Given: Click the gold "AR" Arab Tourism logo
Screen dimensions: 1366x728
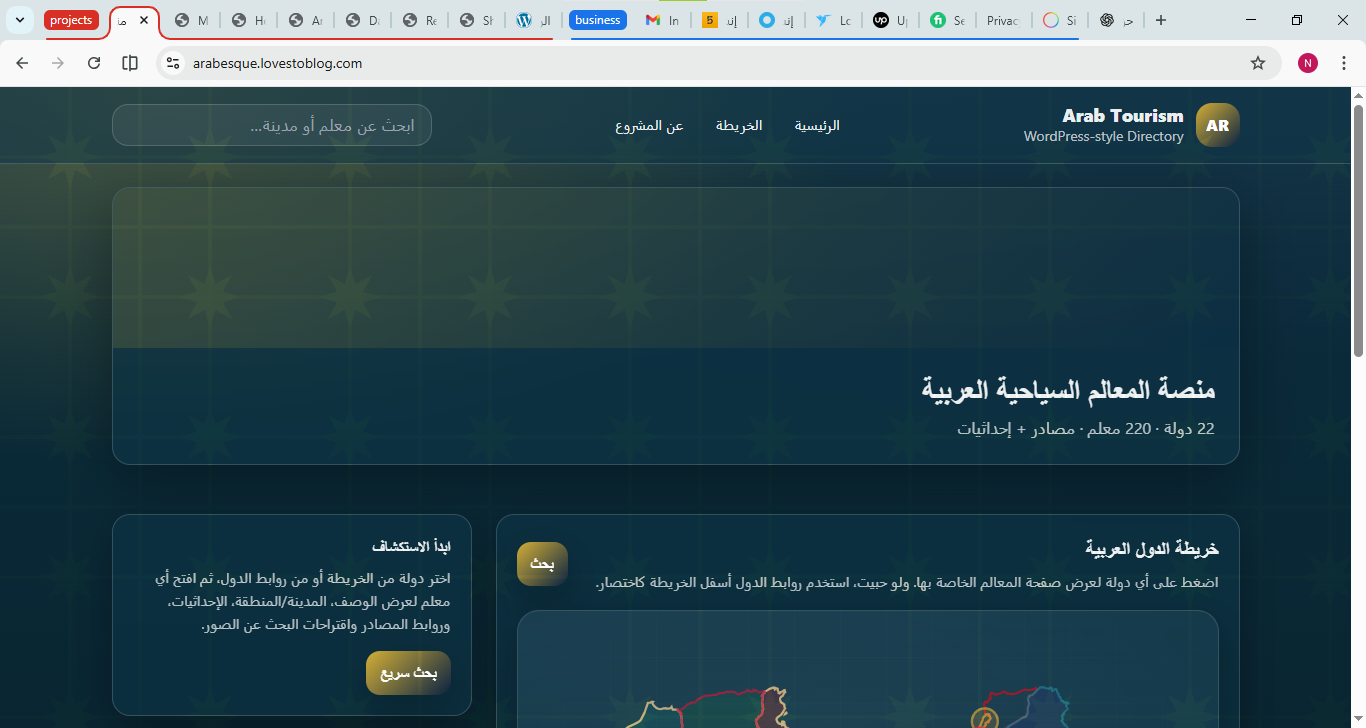Looking at the screenshot, I should point(1217,125).
